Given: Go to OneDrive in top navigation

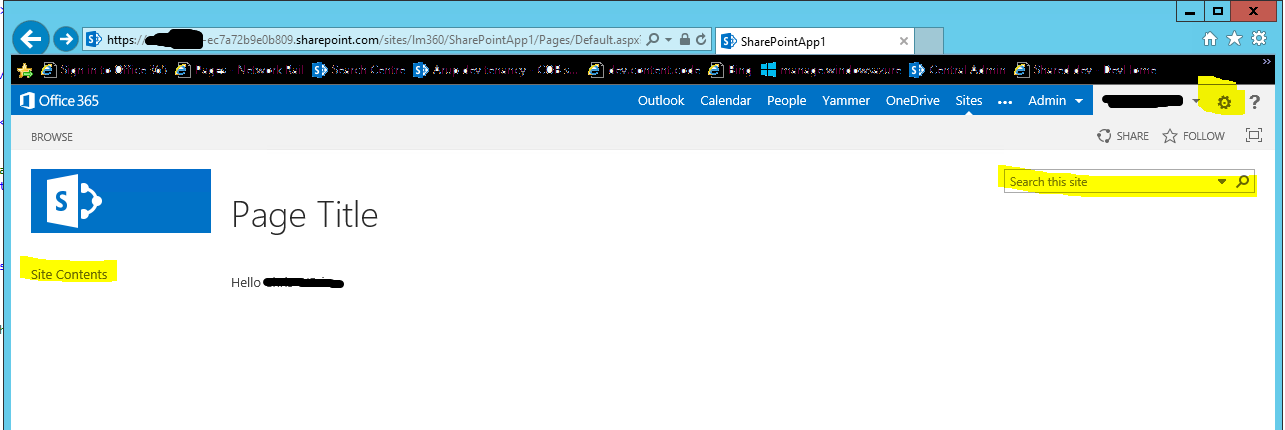Looking at the screenshot, I should (x=913, y=101).
